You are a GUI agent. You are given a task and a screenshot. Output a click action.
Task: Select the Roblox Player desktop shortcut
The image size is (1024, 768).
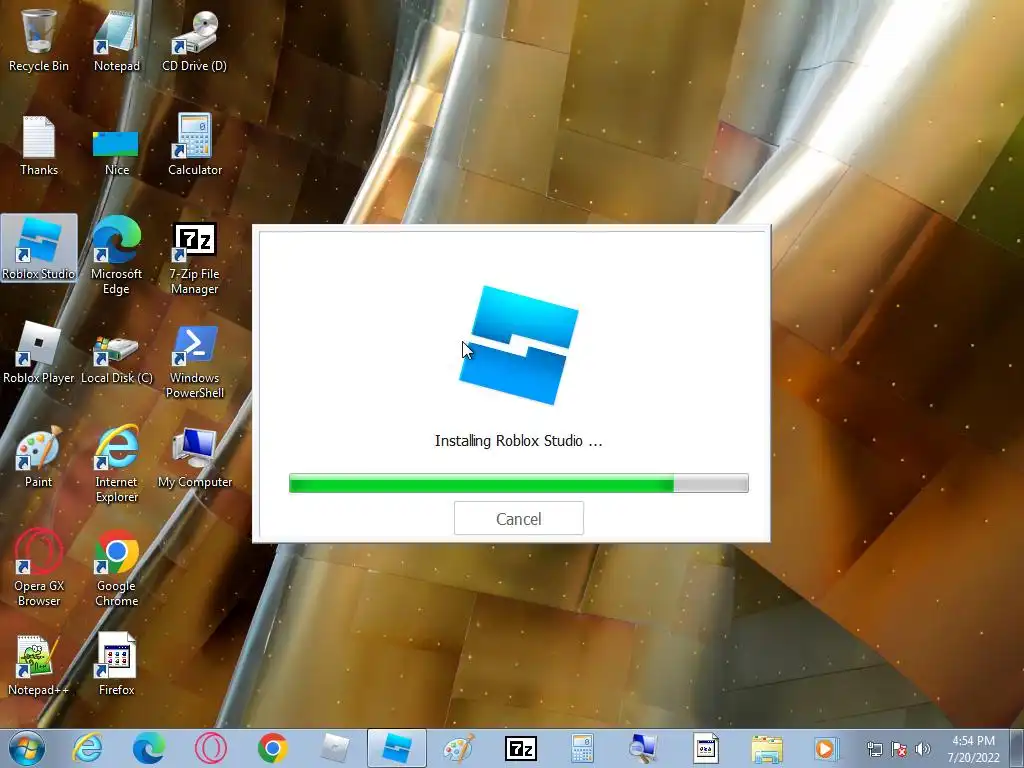point(39,353)
